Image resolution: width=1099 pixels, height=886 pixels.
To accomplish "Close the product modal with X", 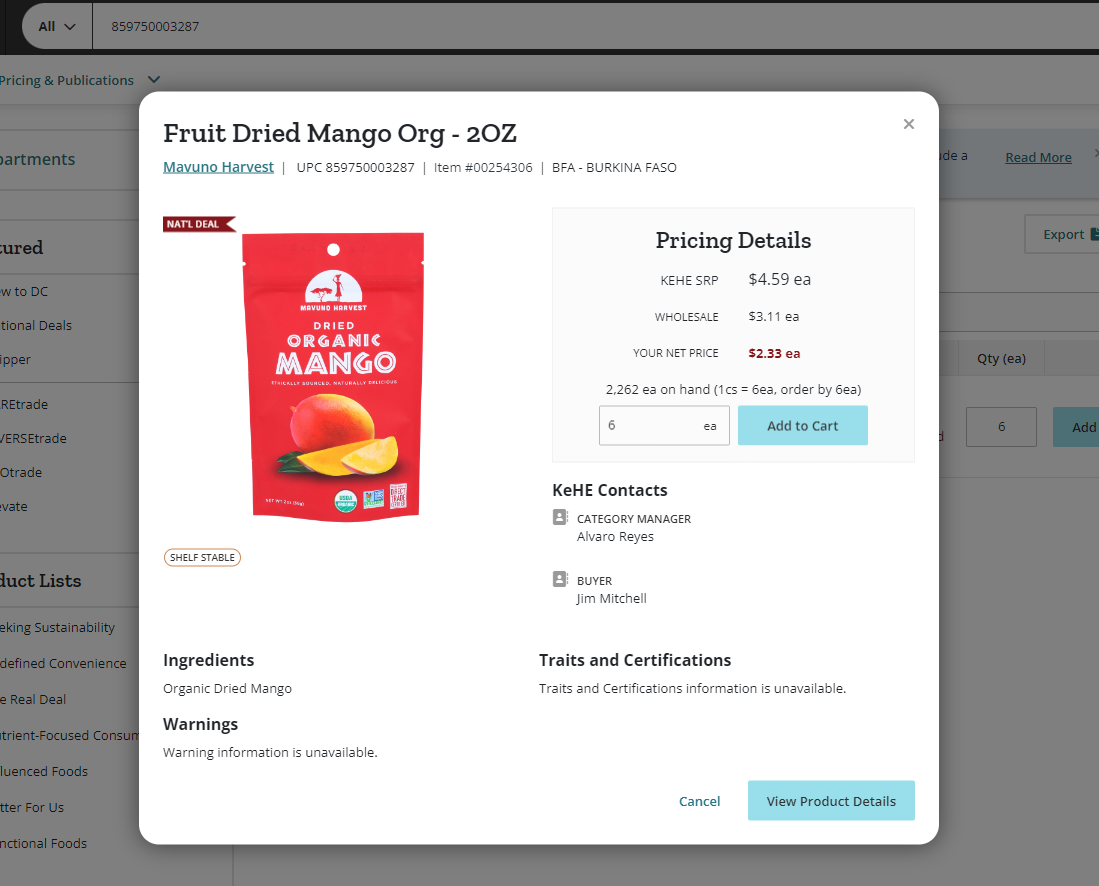I will point(908,124).
